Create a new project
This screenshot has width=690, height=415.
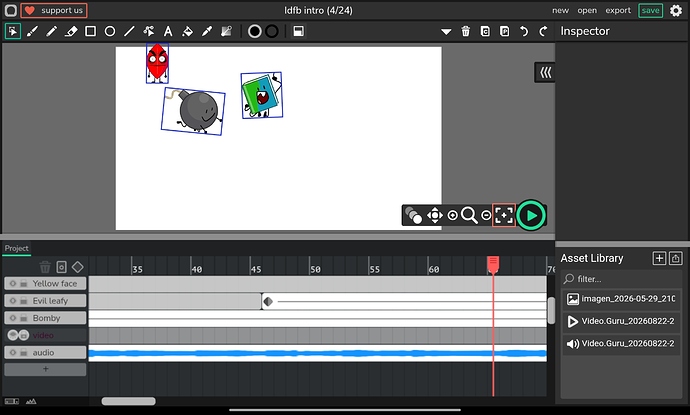click(x=560, y=10)
